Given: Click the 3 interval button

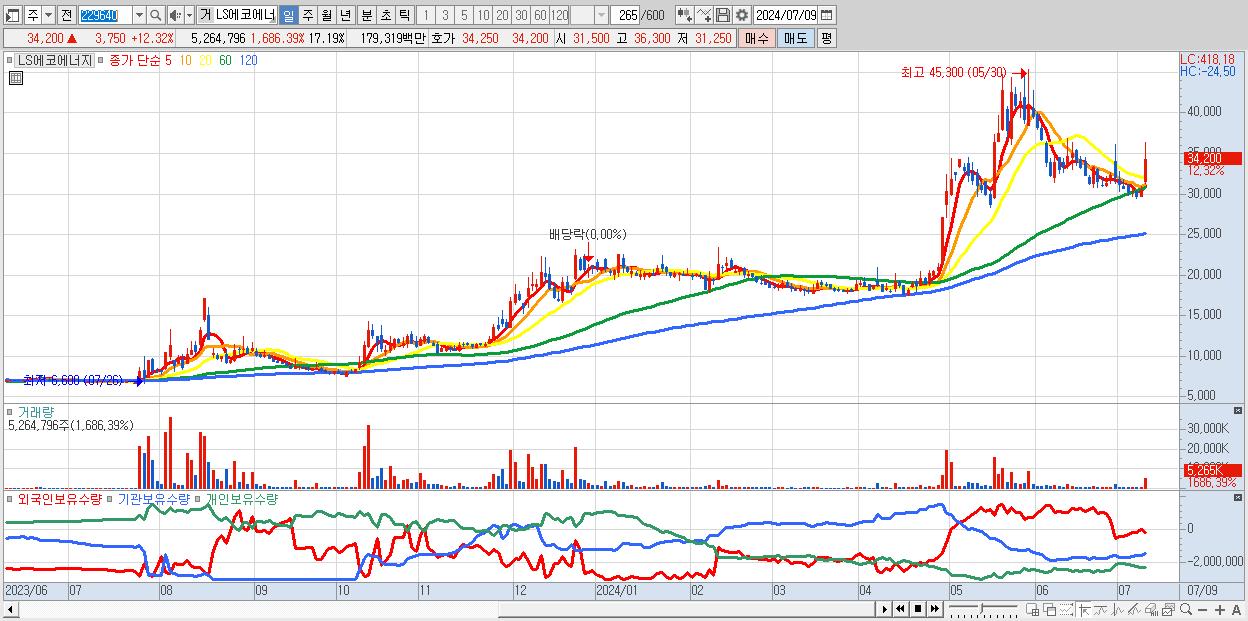Looking at the screenshot, I should click(445, 15).
